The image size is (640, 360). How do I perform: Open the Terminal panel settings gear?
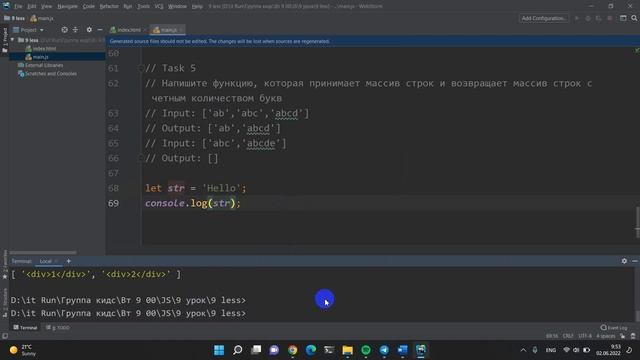624,261
